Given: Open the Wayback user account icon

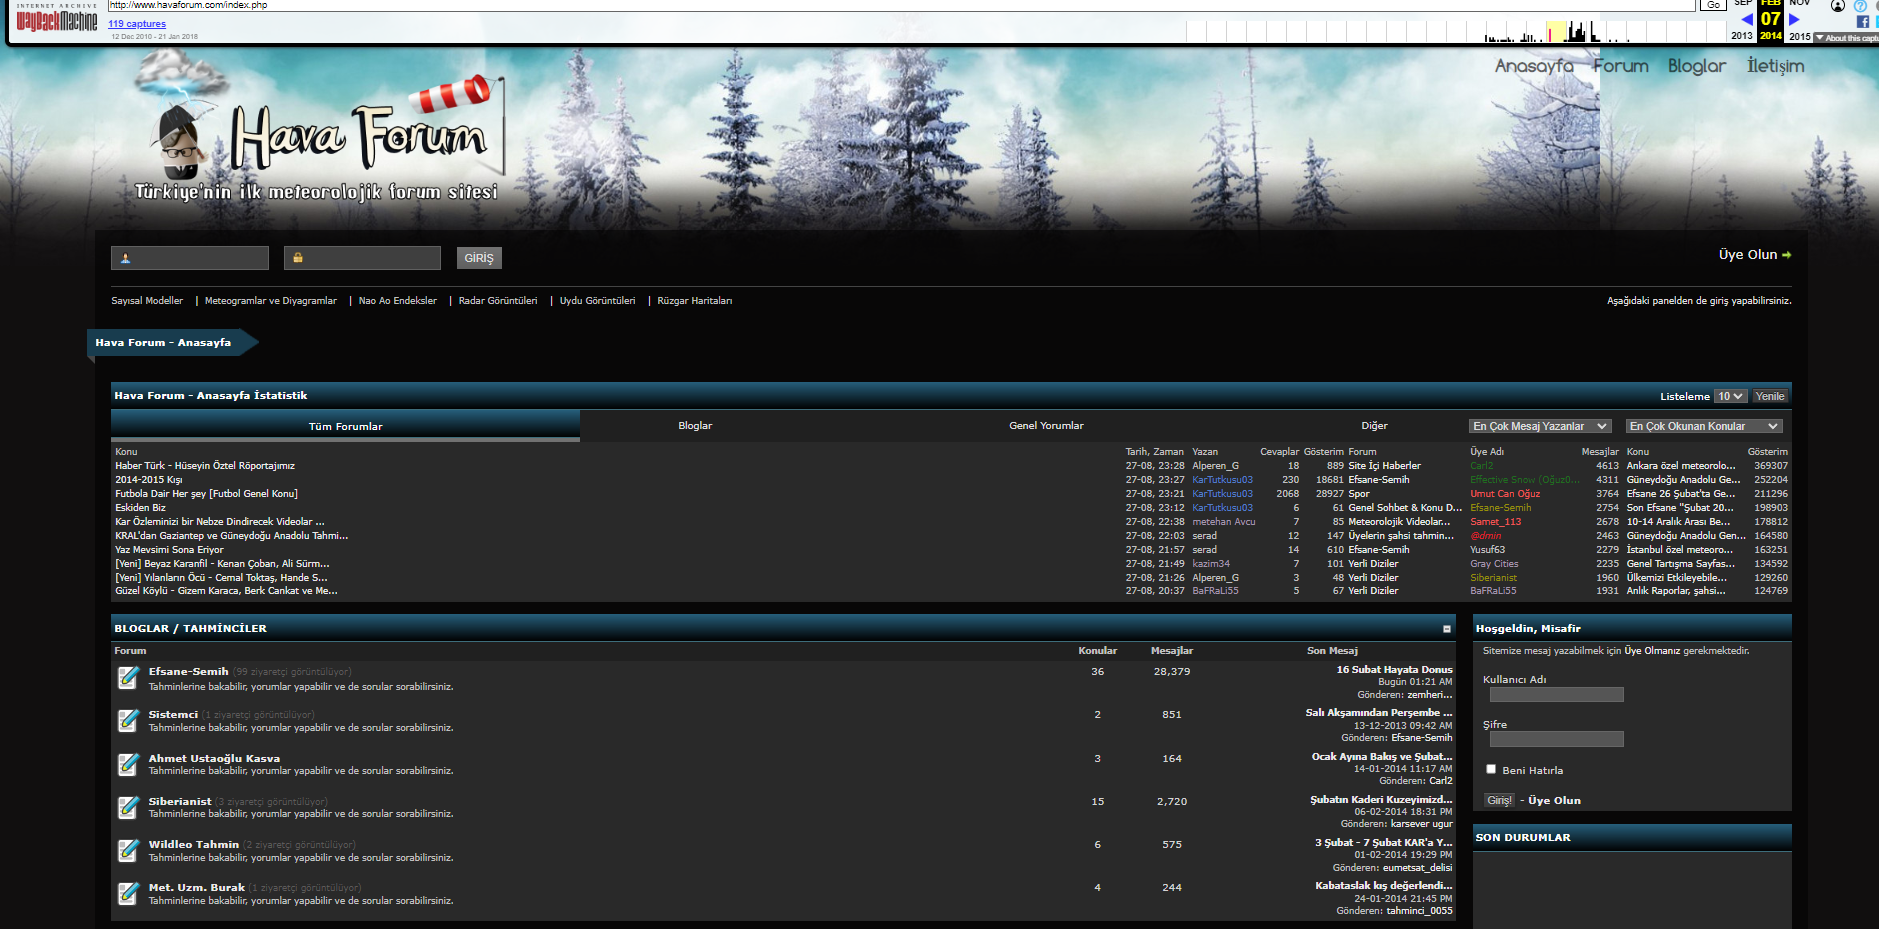Looking at the screenshot, I should click(1837, 6).
